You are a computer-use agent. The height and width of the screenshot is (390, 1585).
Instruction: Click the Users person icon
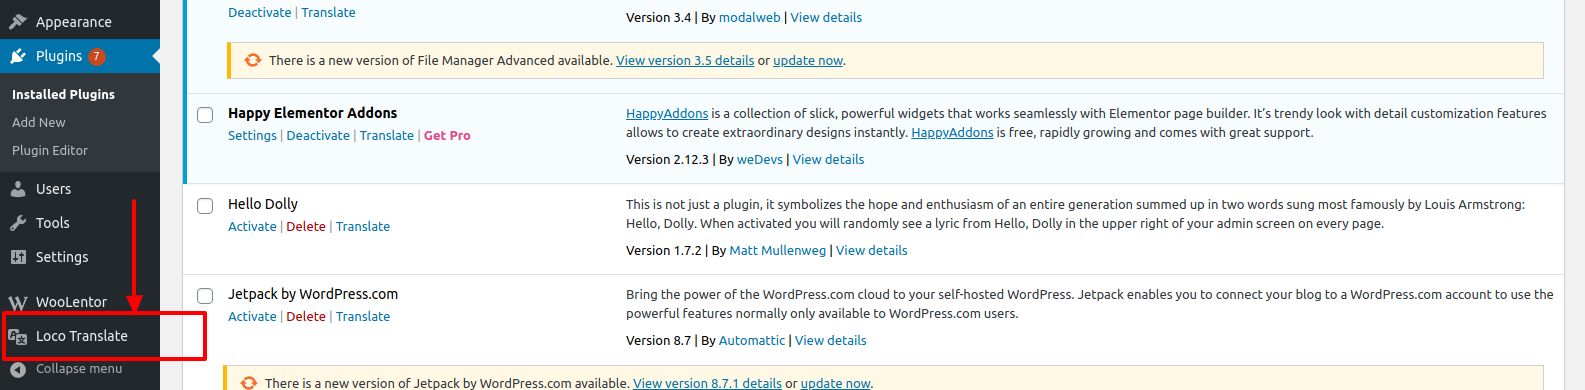tap(18, 189)
